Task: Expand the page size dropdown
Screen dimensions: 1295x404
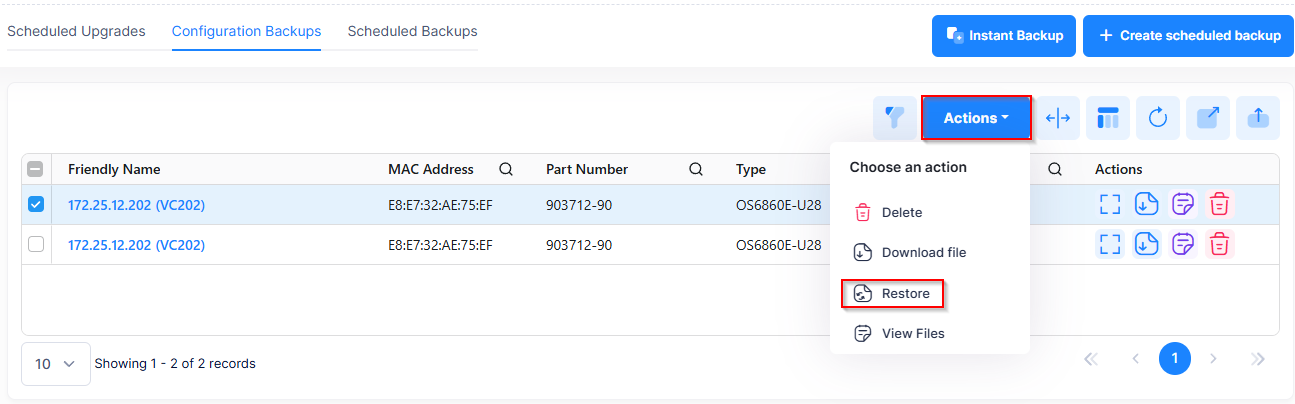Action: tap(56, 364)
